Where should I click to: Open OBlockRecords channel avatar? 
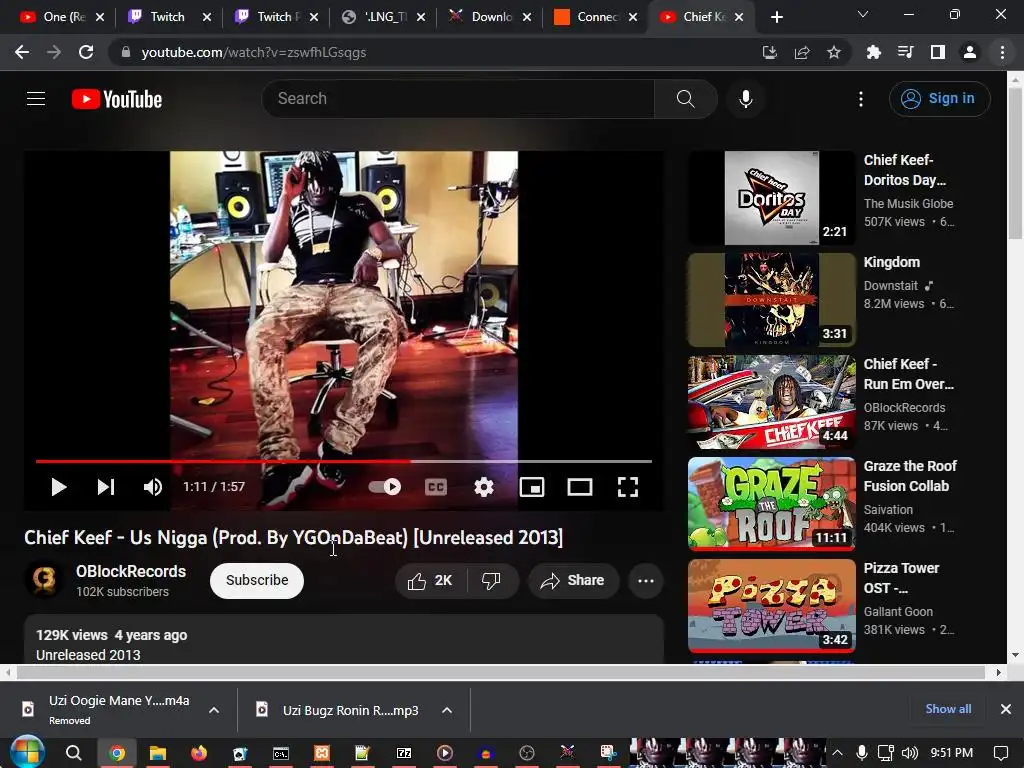pyautogui.click(x=44, y=579)
